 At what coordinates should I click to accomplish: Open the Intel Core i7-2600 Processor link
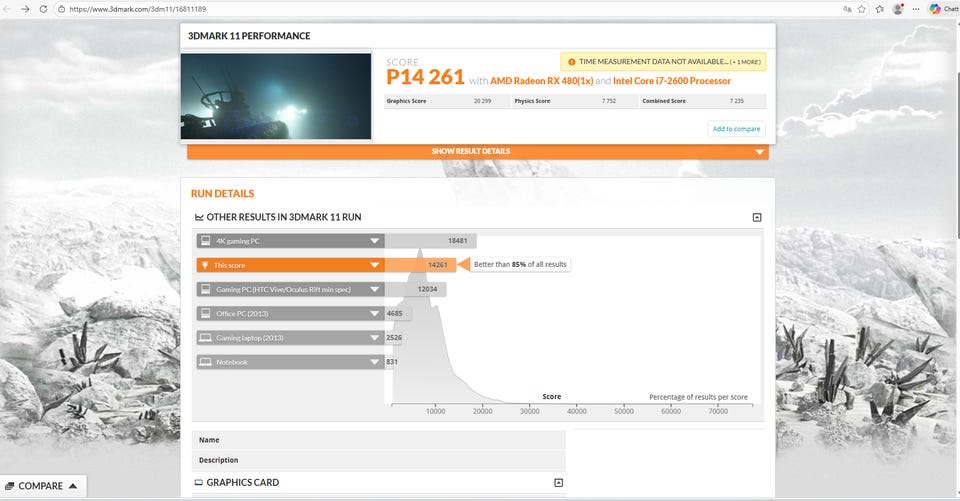coord(671,81)
